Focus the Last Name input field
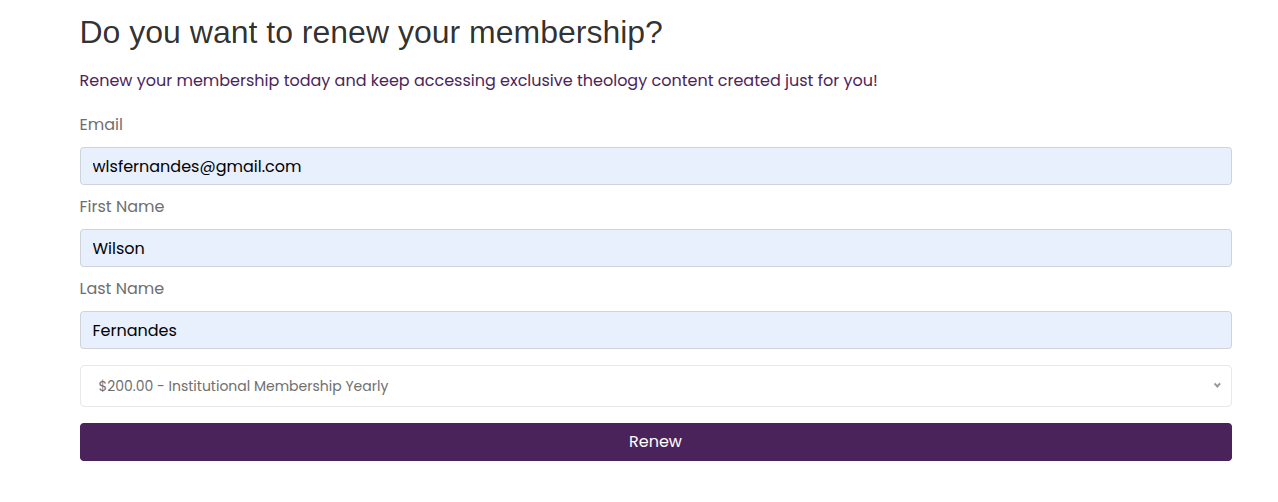1278x502 pixels. coord(655,330)
